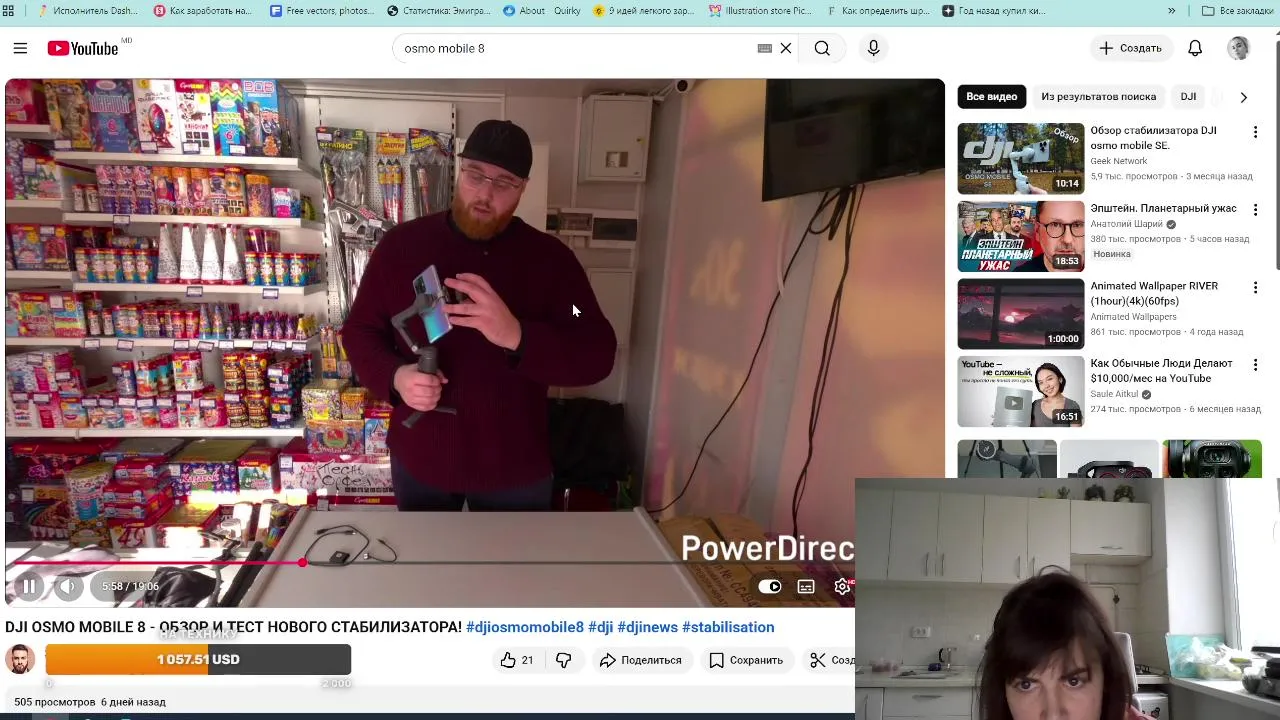This screenshot has width=1280, height=720.
Task: Click the on-screen keyboard icon in search box
Action: tap(765, 48)
